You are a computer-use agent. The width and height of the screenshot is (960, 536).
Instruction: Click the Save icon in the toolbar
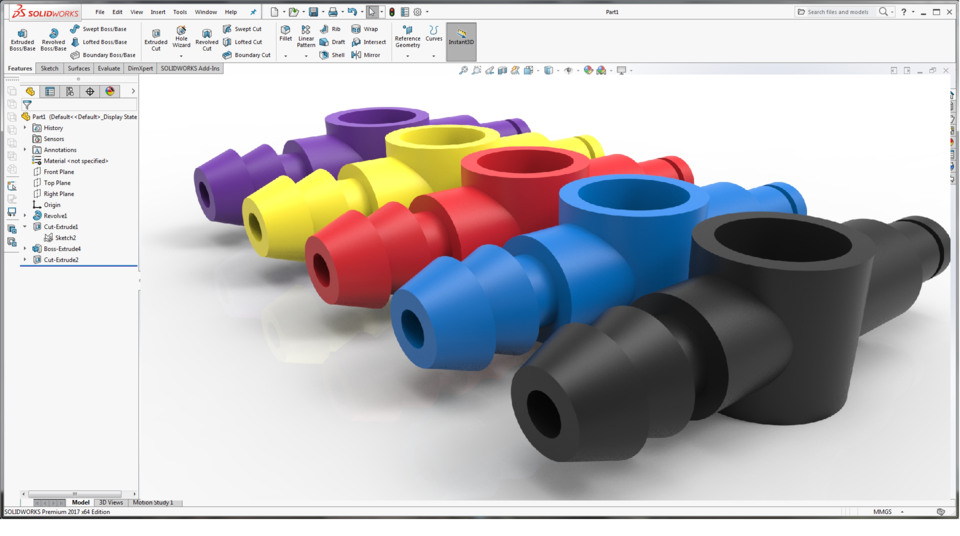[313, 12]
